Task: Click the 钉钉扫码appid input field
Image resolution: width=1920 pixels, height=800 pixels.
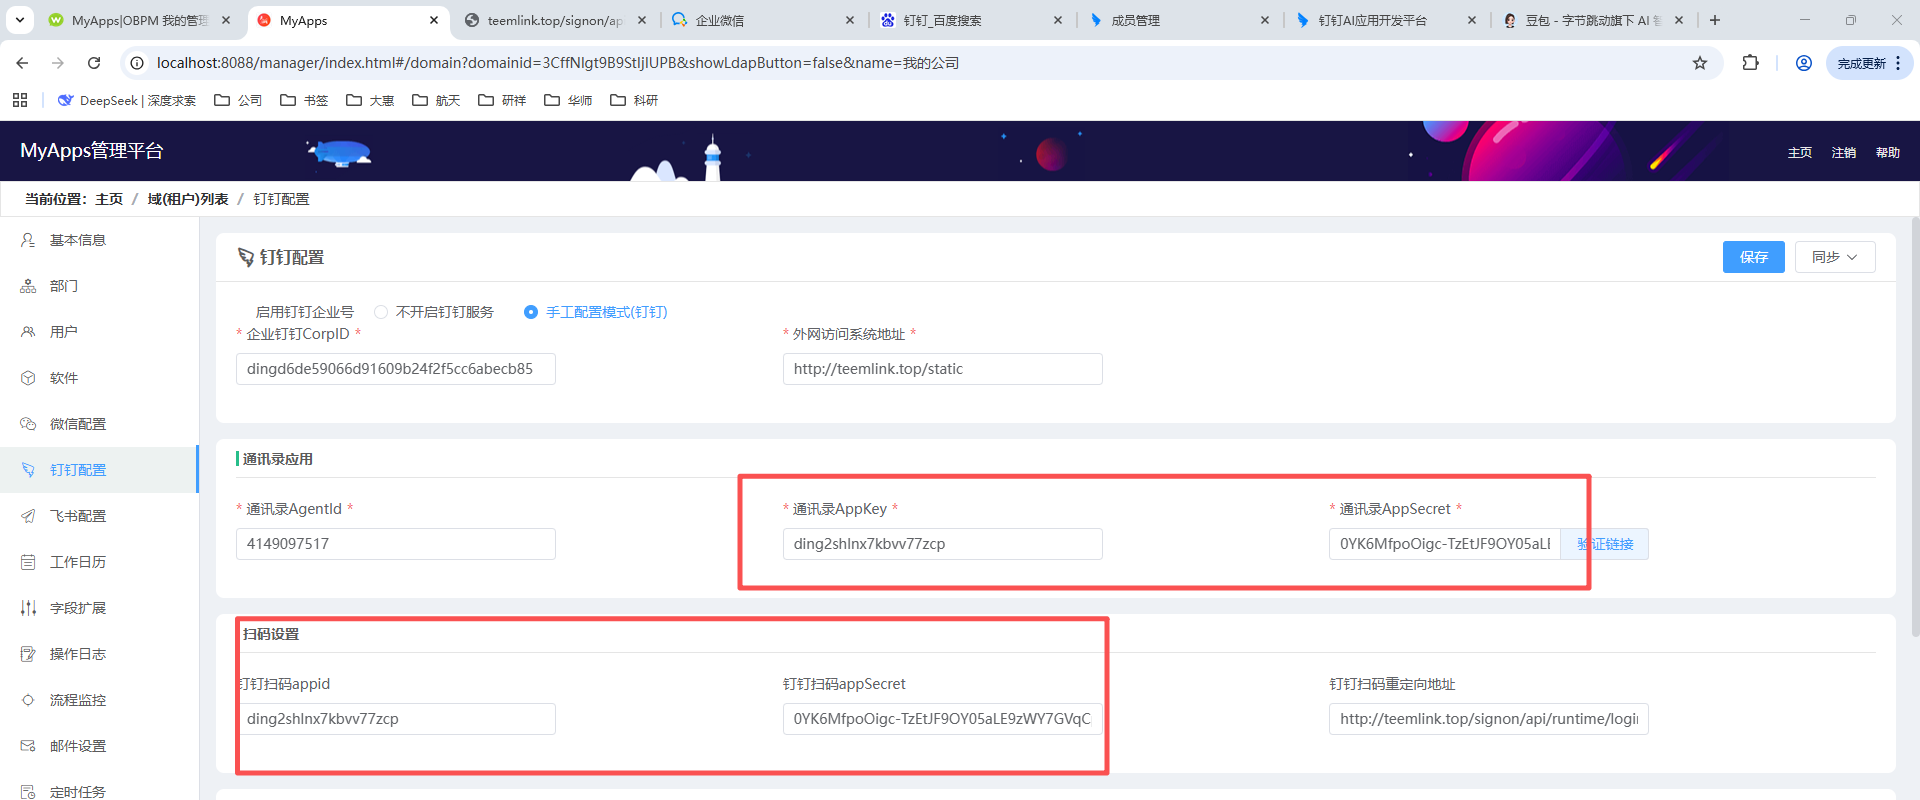Action: coord(396,719)
